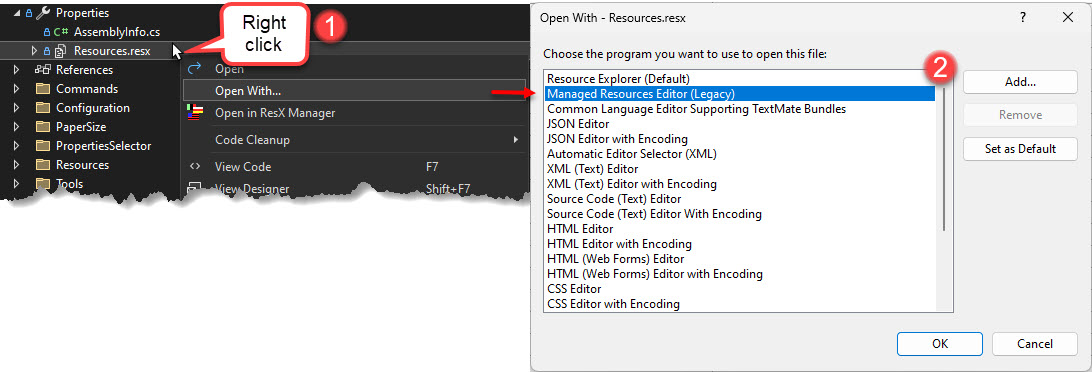1092x372 pixels.
Task: Select HTML (Web Forms) Editor with Encoding
Action: pos(740,274)
